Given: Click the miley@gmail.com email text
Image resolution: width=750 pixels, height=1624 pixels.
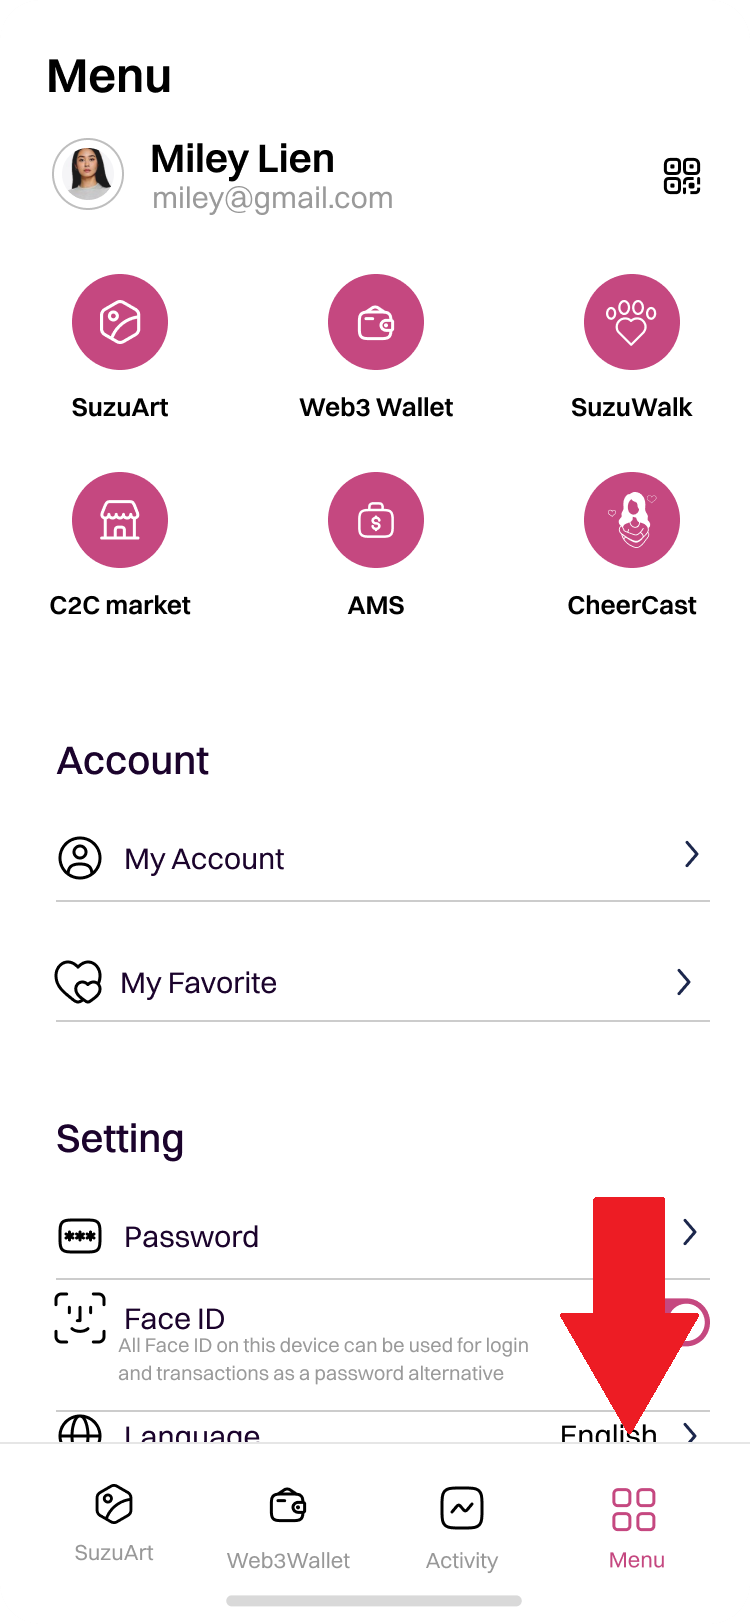Looking at the screenshot, I should pyautogui.click(x=272, y=198).
